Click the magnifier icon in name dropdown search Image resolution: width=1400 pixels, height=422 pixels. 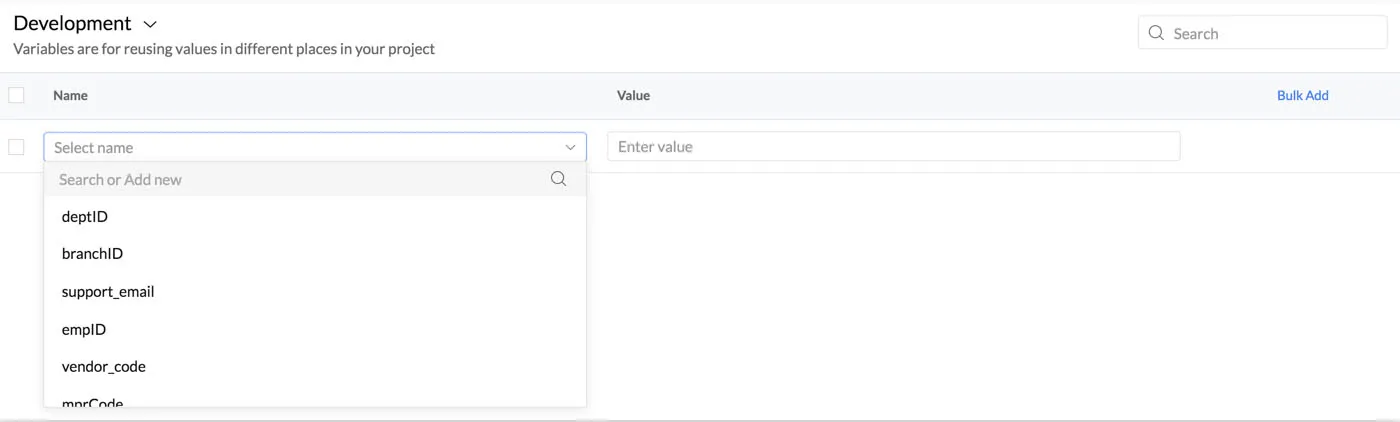click(559, 179)
